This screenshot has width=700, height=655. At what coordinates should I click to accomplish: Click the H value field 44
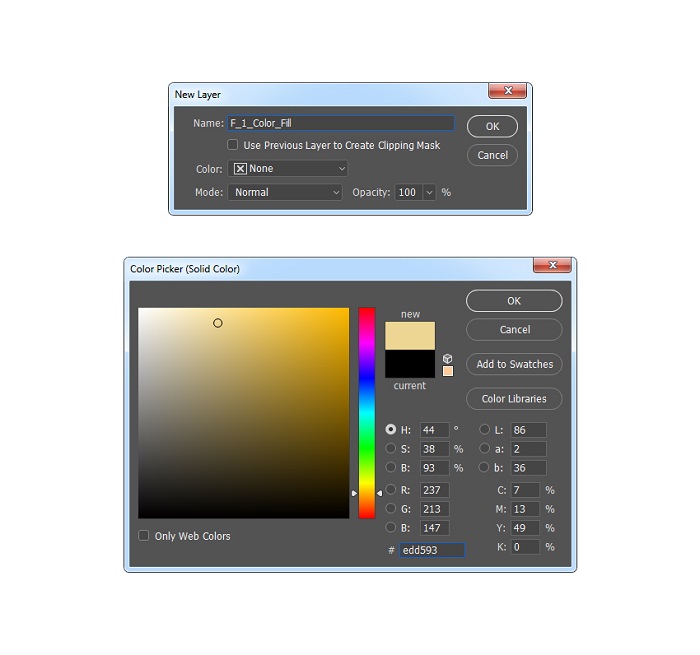point(434,430)
